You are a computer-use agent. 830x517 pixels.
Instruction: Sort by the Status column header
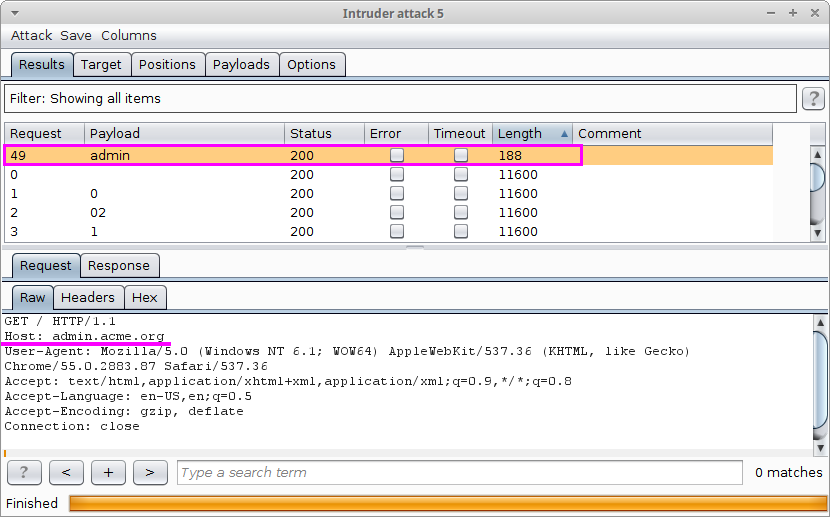pos(324,134)
